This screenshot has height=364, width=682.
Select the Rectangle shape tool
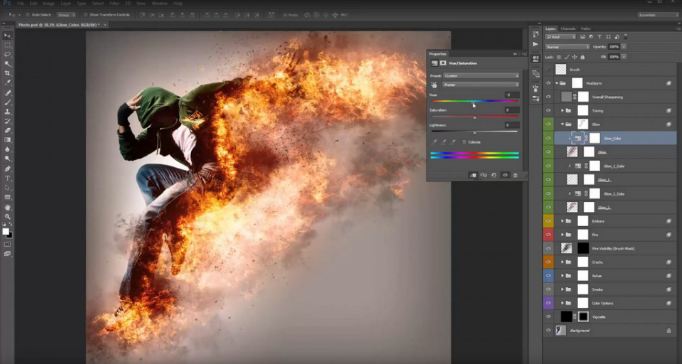pyautogui.click(x=7, y=197)
